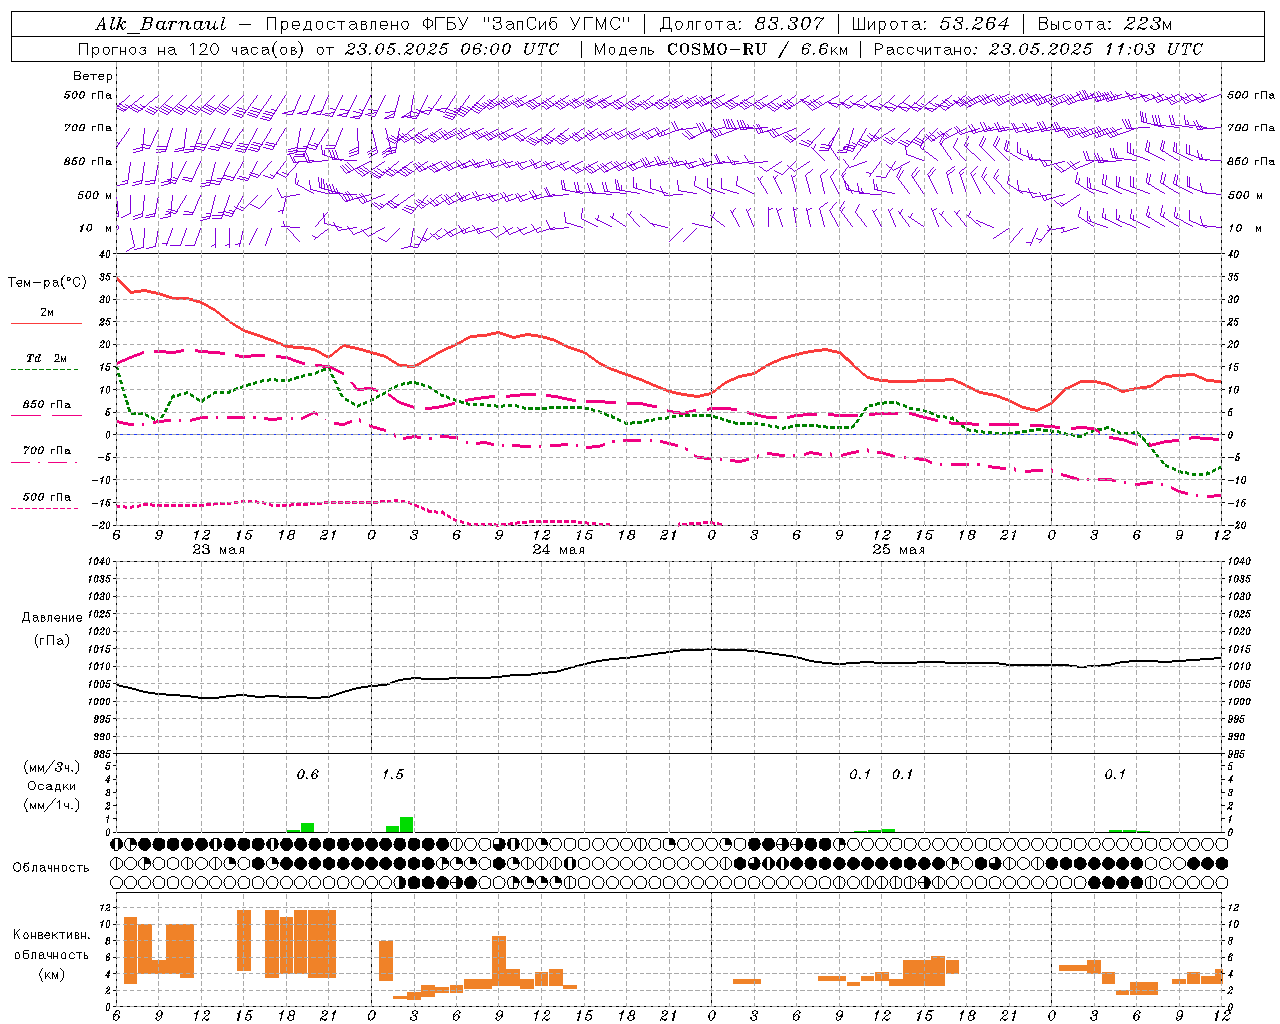This screenshot has height=1024, width=1280.
Task: Click the 'Долгота: 83.307' longitude value
Action: click(x=742, y=24)
